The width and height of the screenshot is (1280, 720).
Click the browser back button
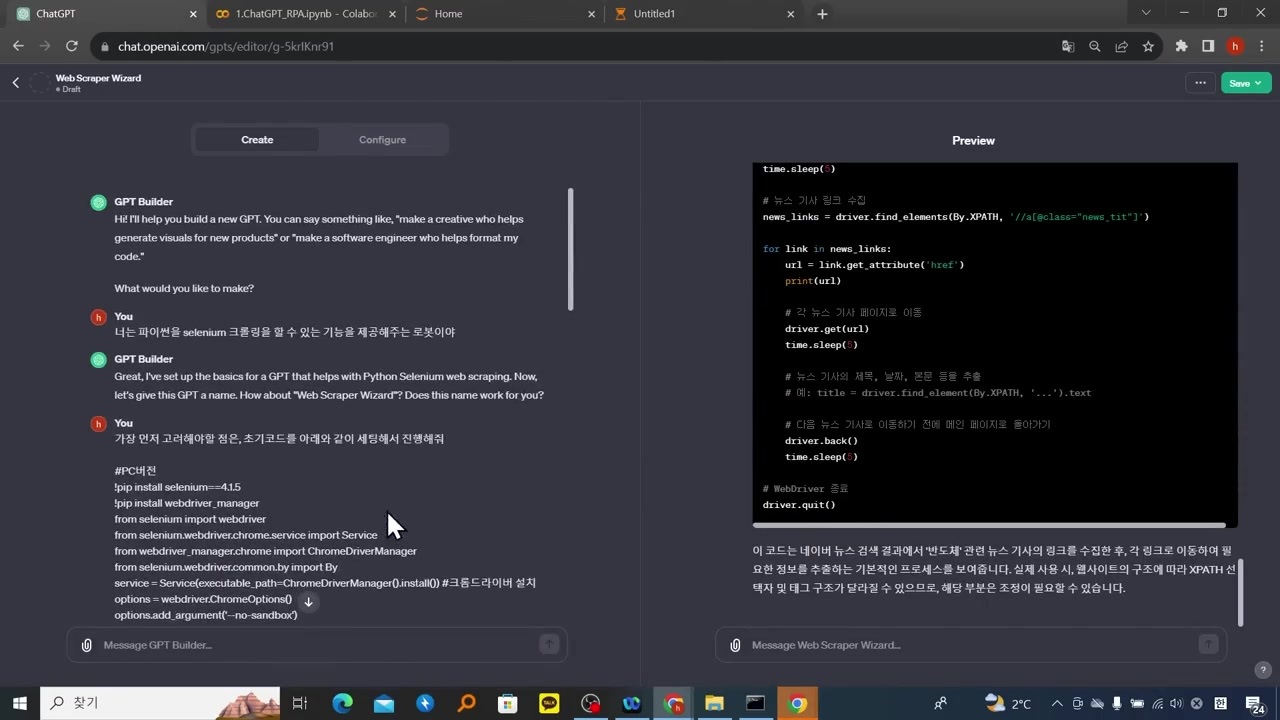[x=18, y=46]
